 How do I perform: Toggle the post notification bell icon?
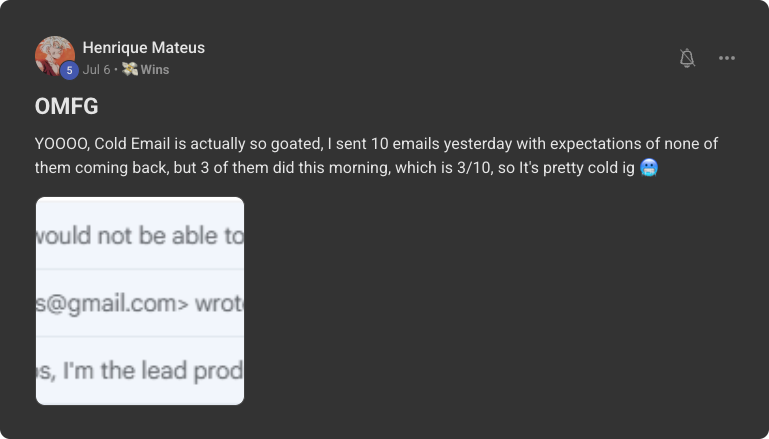687,58
